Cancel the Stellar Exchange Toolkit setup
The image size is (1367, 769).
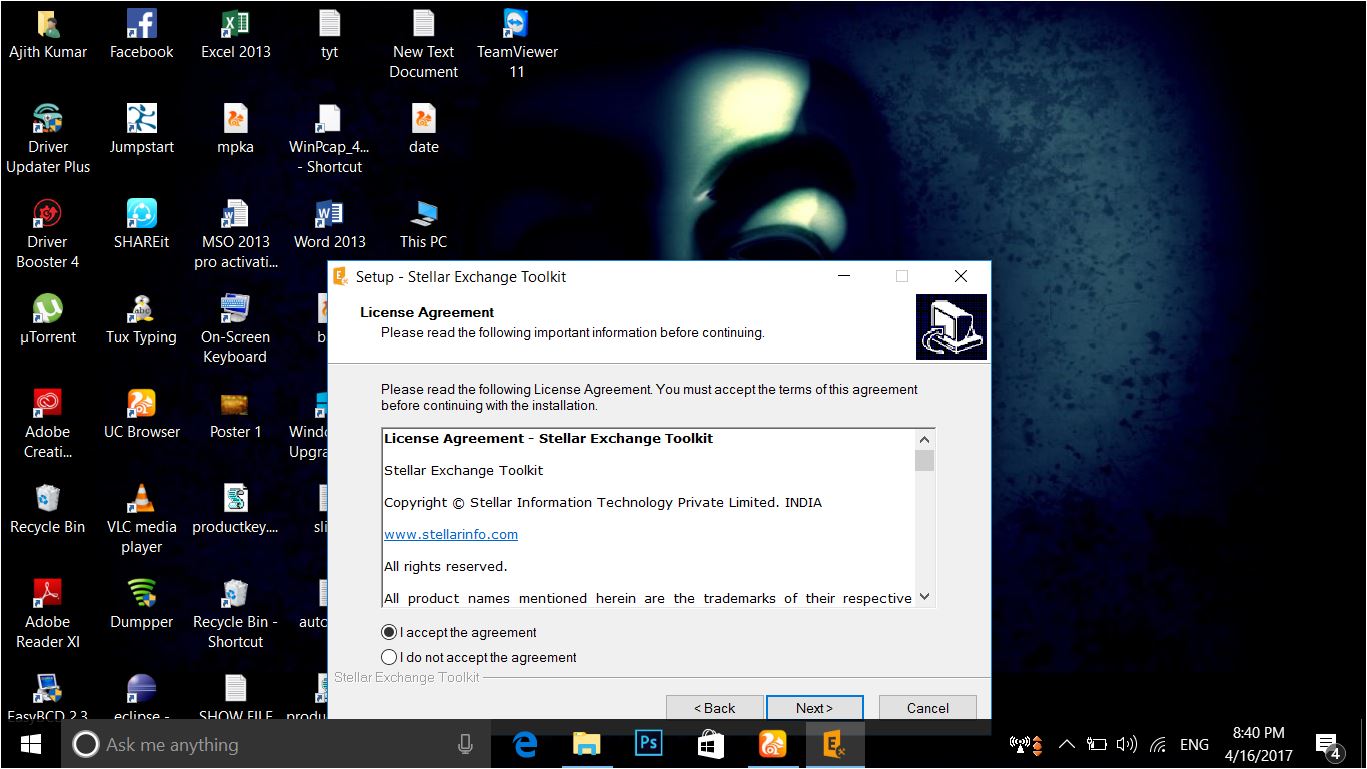pos(928,708)
